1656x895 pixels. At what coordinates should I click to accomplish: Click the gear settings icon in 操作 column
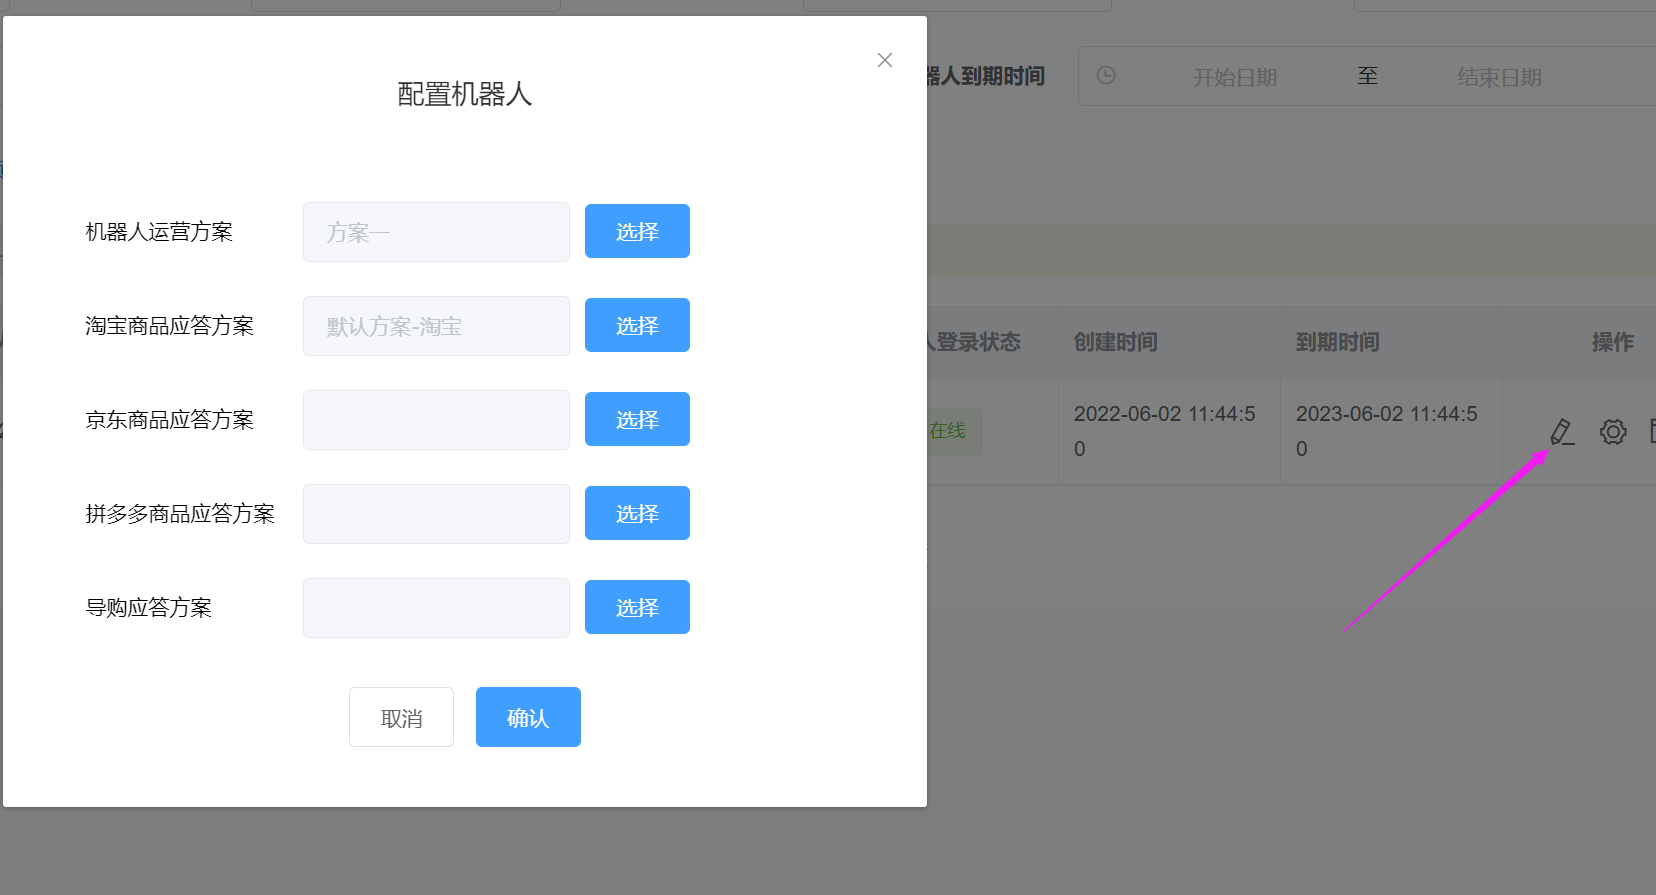click(1613, 432)
